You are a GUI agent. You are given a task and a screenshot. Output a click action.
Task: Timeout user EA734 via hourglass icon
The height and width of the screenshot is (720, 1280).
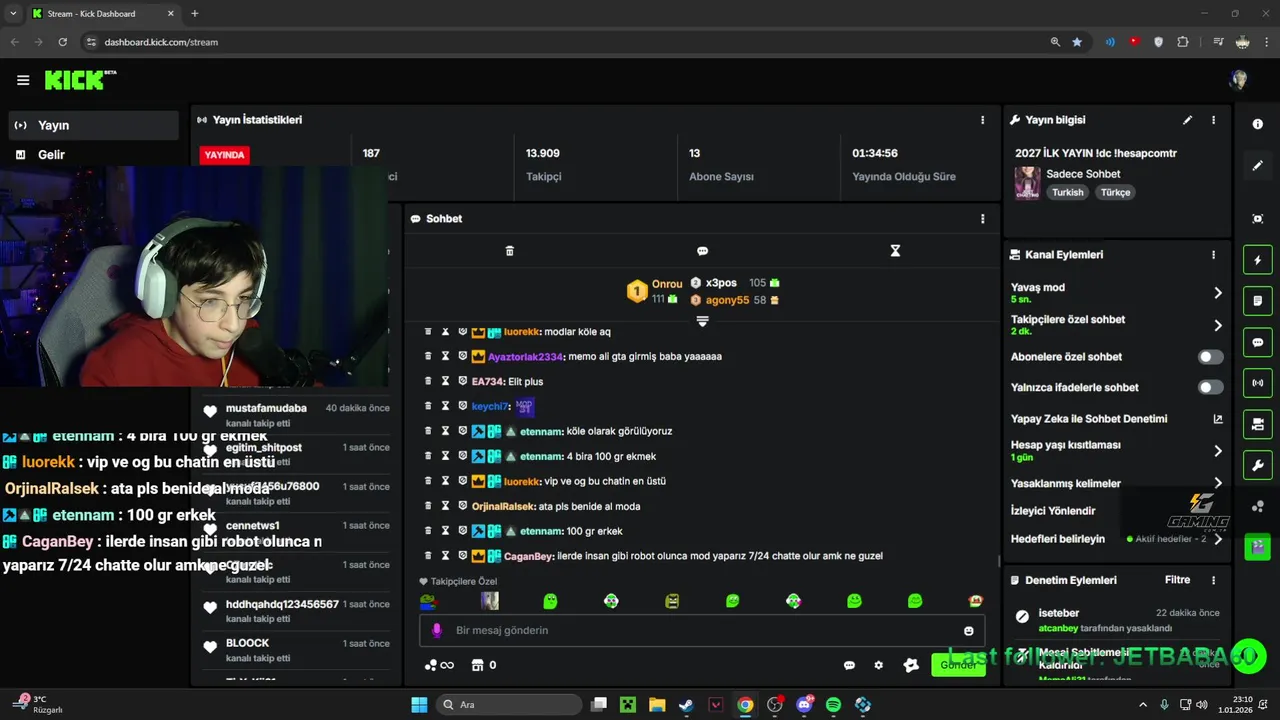click(445, 381)
